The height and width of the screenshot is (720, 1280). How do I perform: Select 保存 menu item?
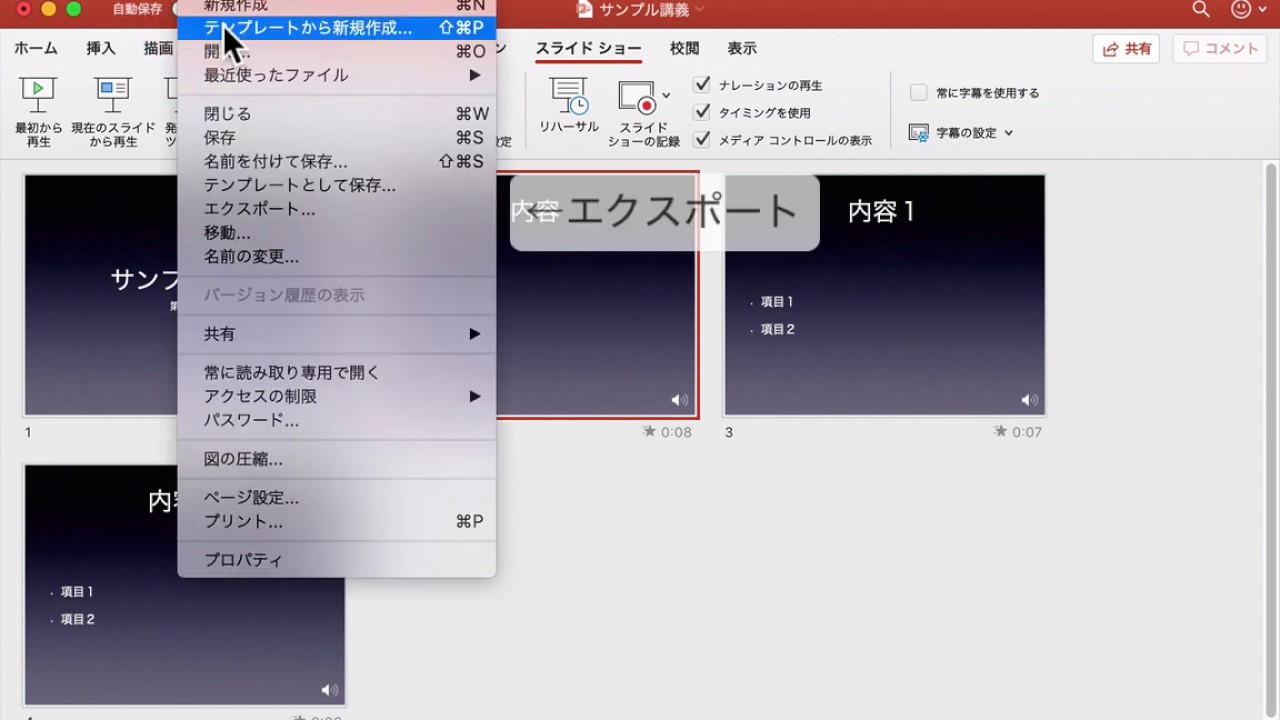pyautogui.click(x=336, y=138)
